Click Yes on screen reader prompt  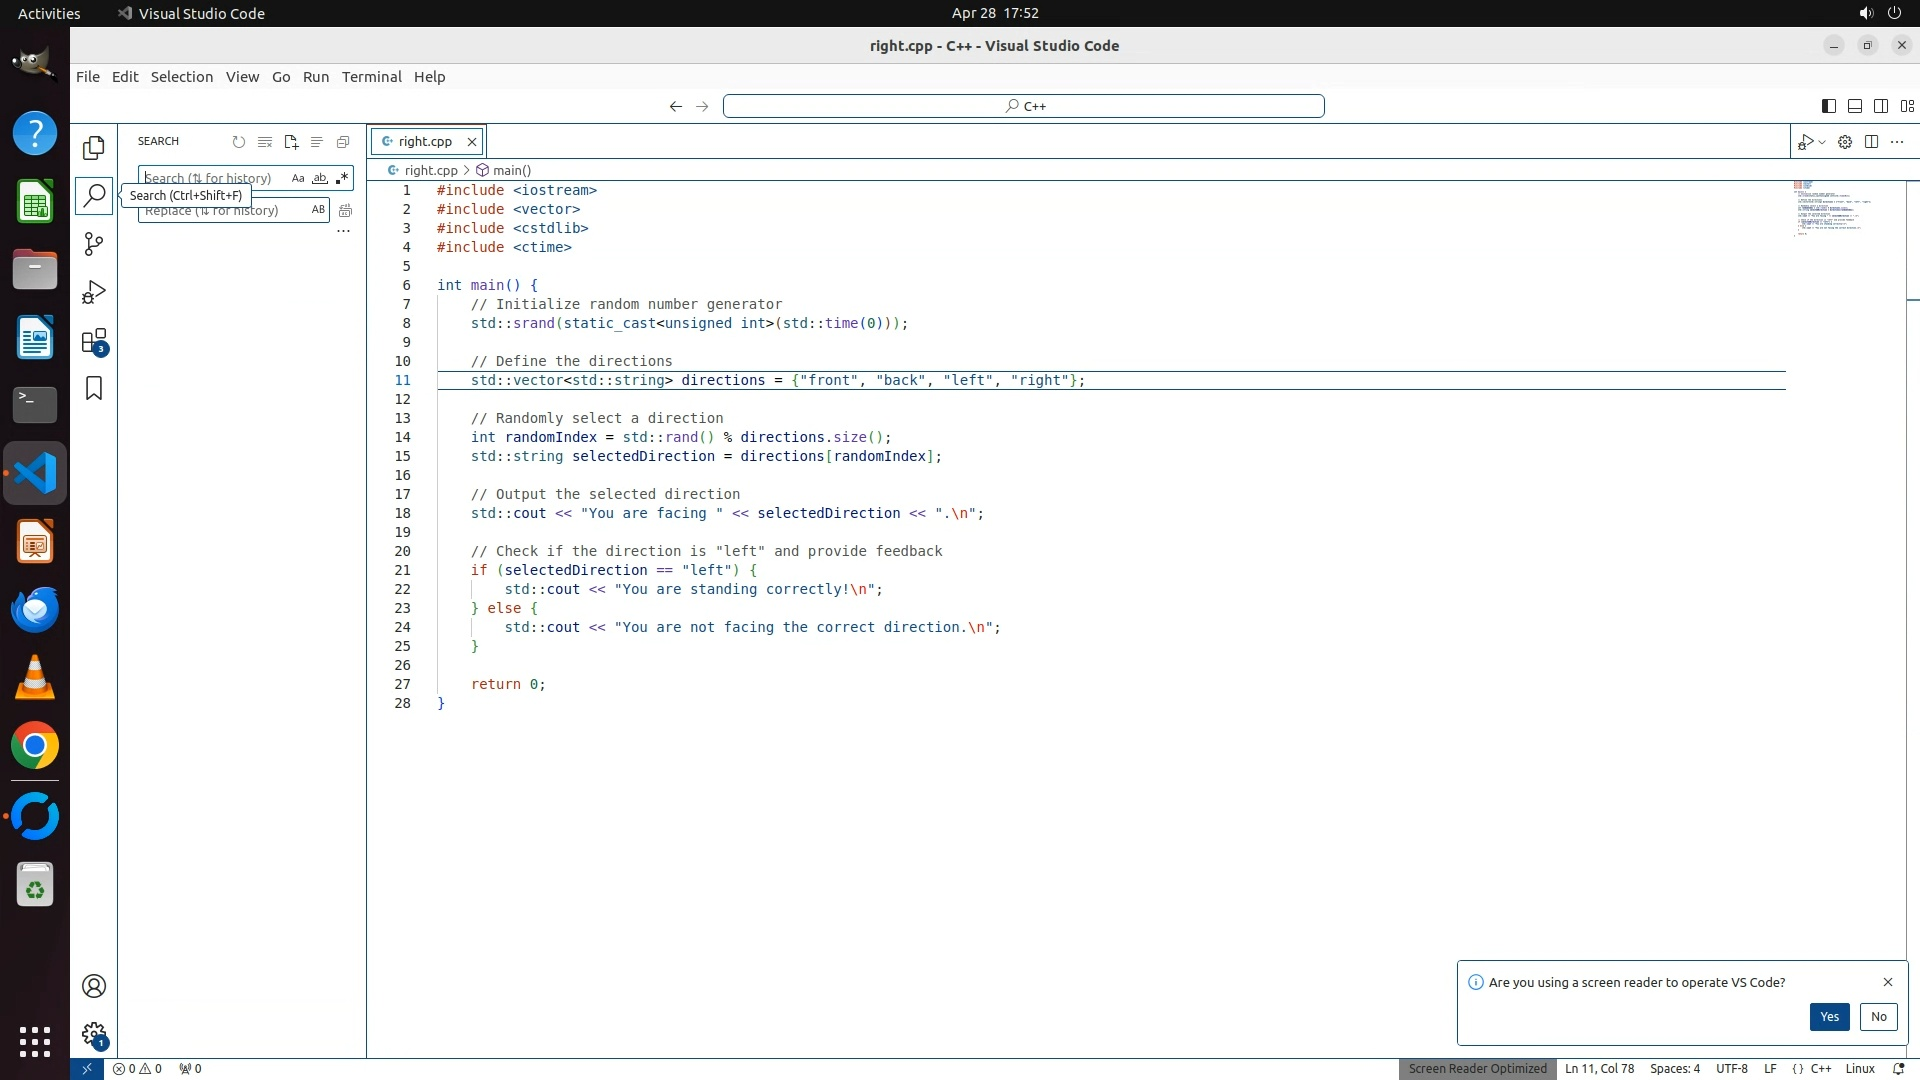point(1829,1016)
